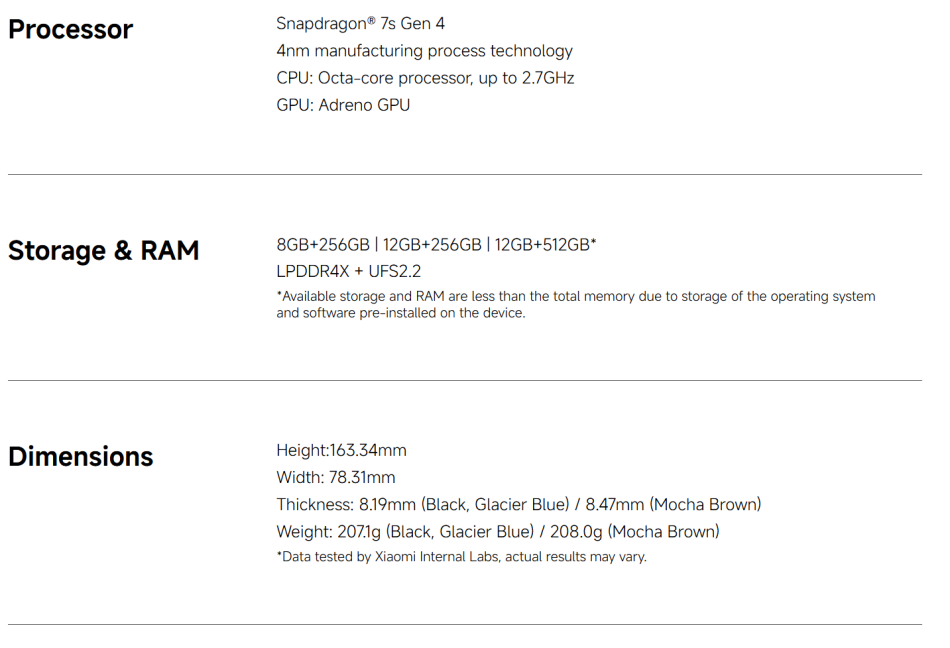Viewport: 950px width, 648px height.
Task: Click the 12GB+256GB storage variant
Action: (x=432, y=245)
